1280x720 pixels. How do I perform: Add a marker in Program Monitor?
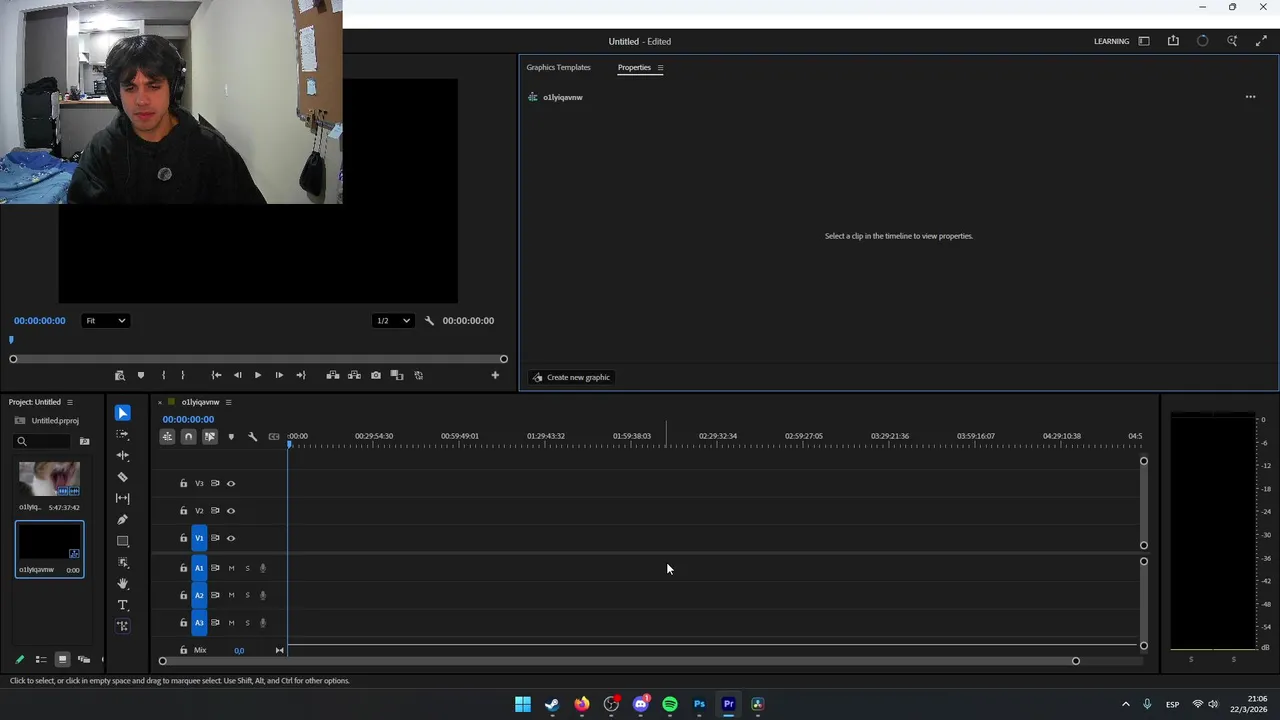141,375
